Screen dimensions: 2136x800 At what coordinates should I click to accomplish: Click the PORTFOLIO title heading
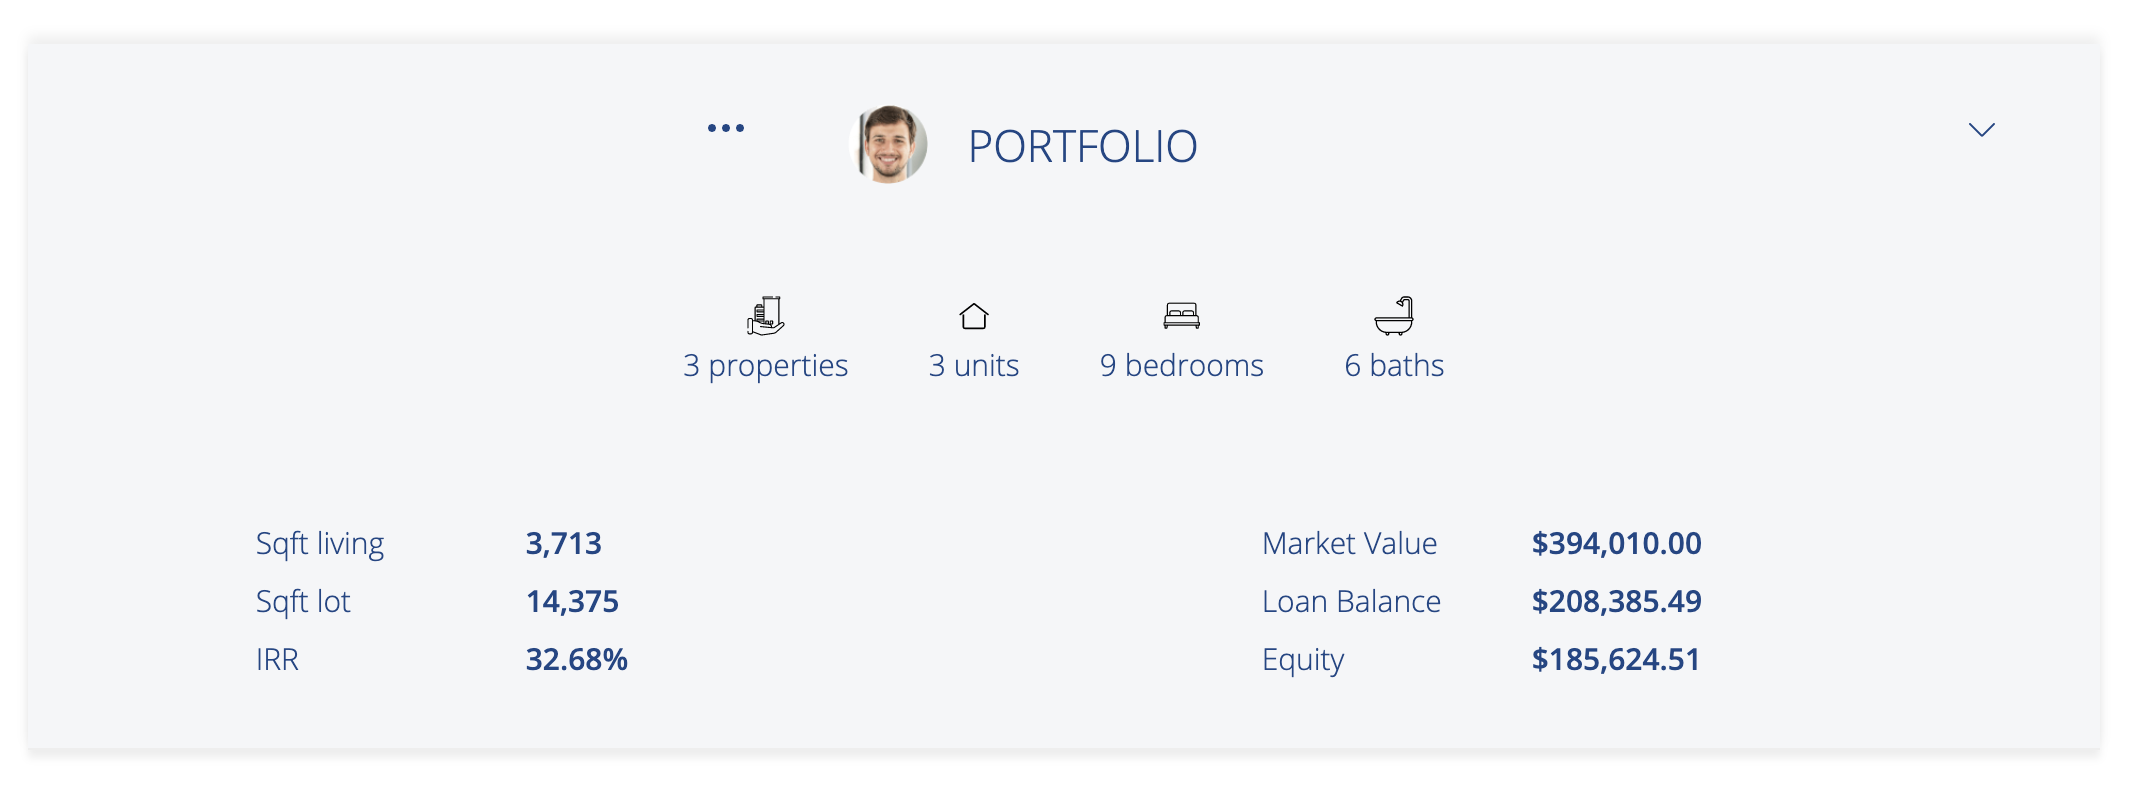click(x=1084, y=145)
